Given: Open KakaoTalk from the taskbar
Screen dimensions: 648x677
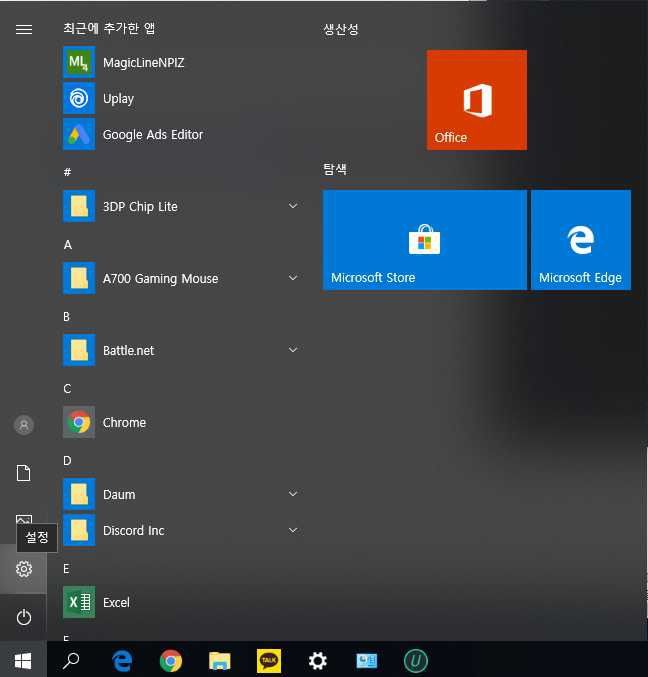Looking at the screenshot, I should [x=269, y=661].
